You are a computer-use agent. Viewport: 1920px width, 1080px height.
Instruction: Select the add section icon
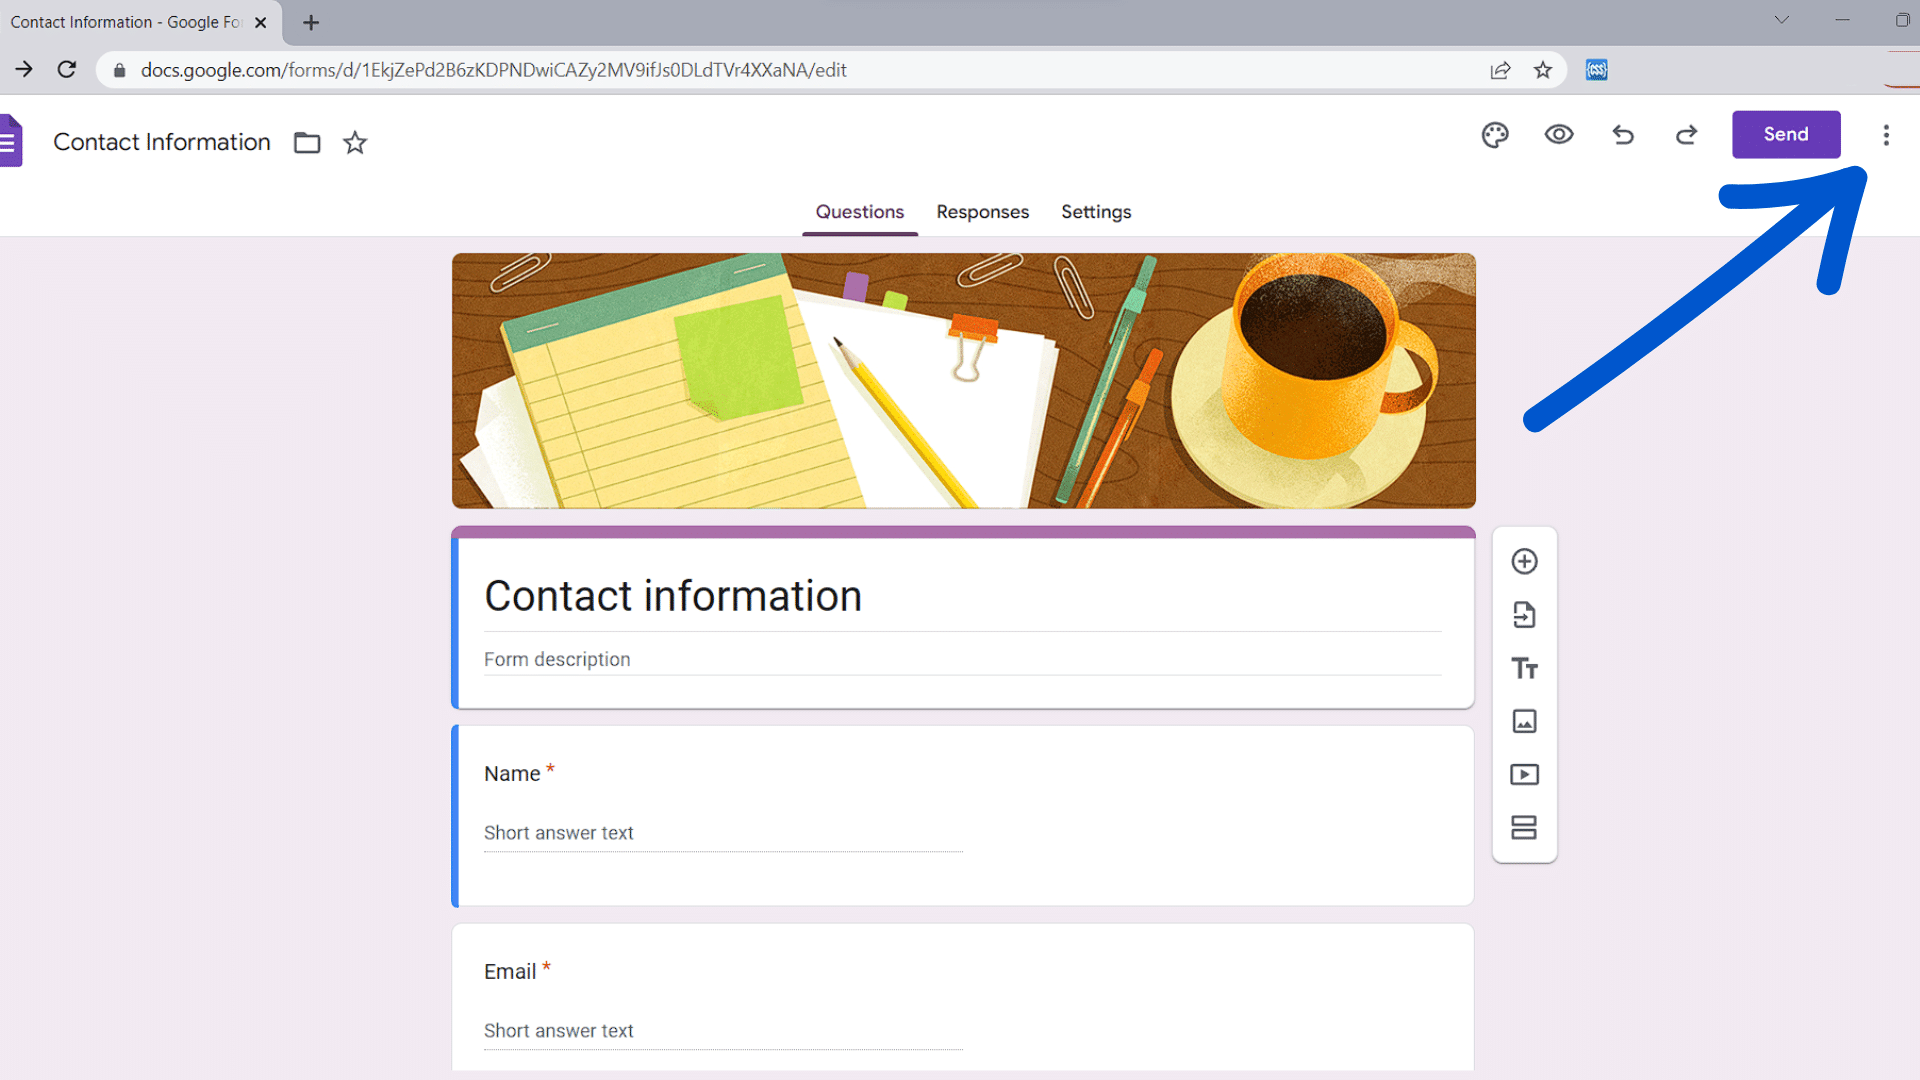(1524, 828)
